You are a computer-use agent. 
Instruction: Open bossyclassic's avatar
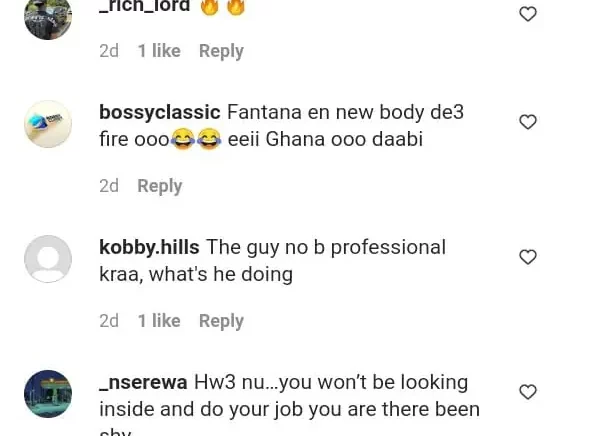coord(48,124)
